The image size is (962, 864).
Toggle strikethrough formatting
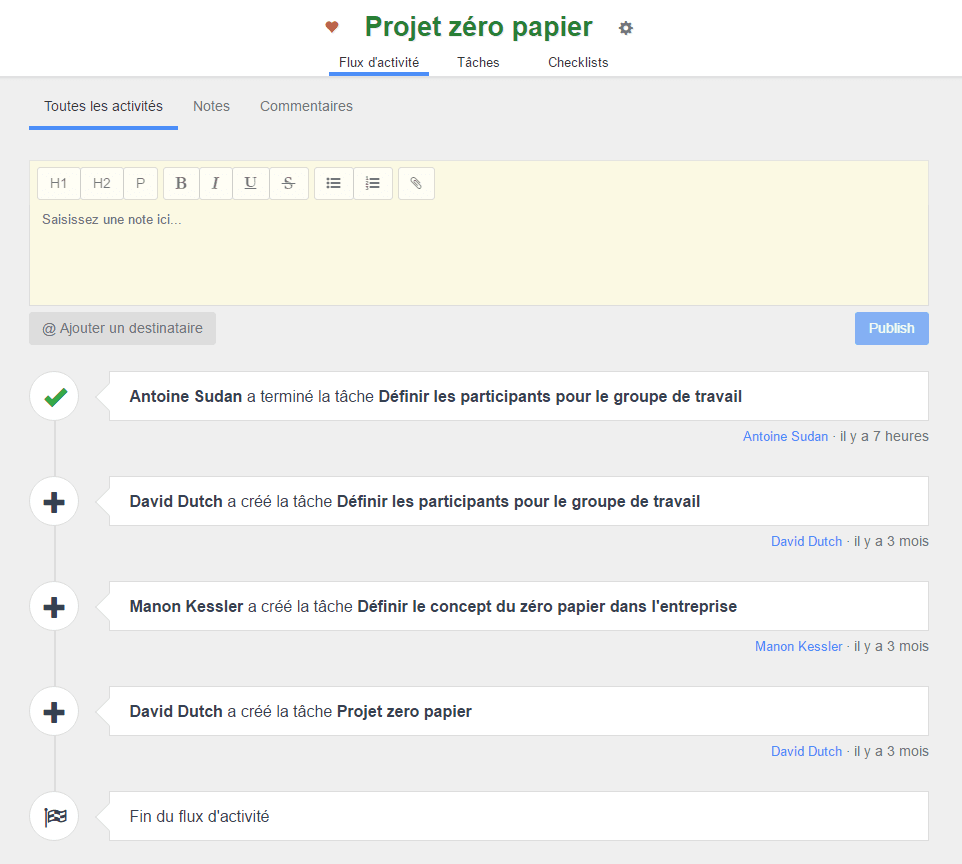pyautogui.click(x=288, y=183)
